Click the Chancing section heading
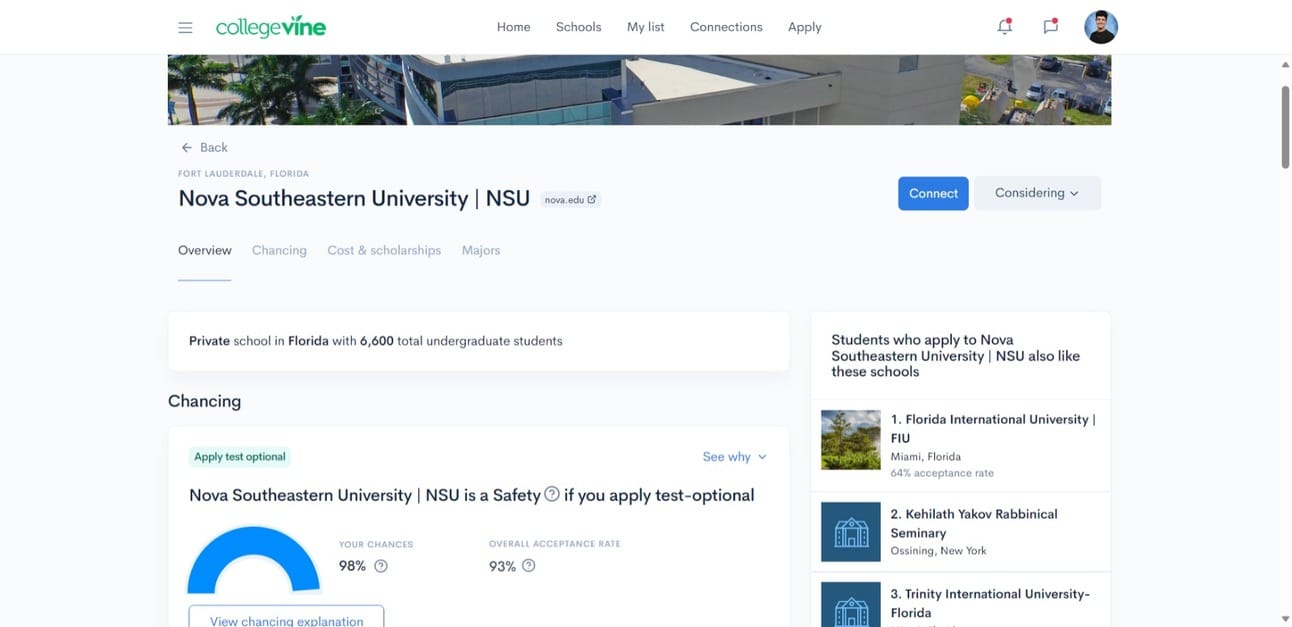 tap(204, 401)
